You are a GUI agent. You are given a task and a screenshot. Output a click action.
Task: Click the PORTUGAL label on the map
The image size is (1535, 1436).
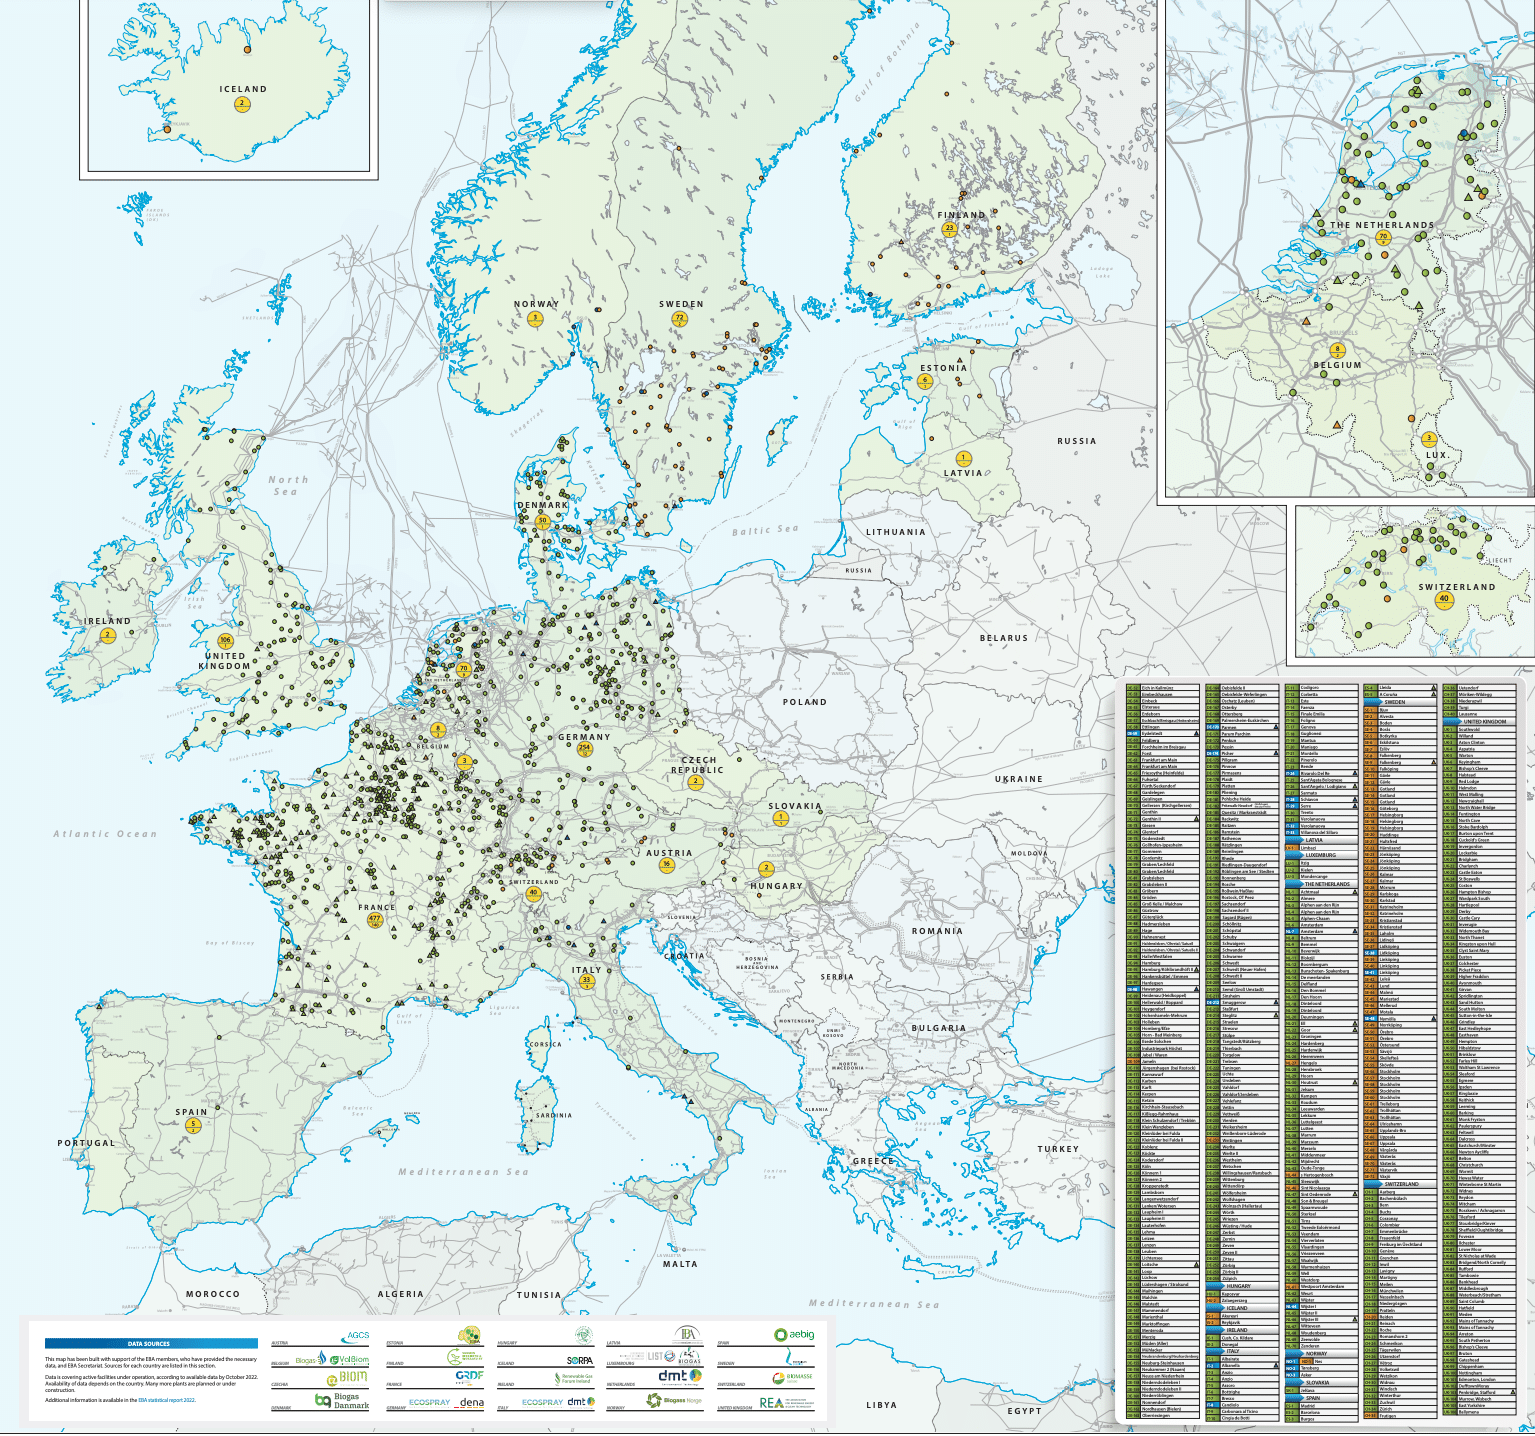point(86,1143)
